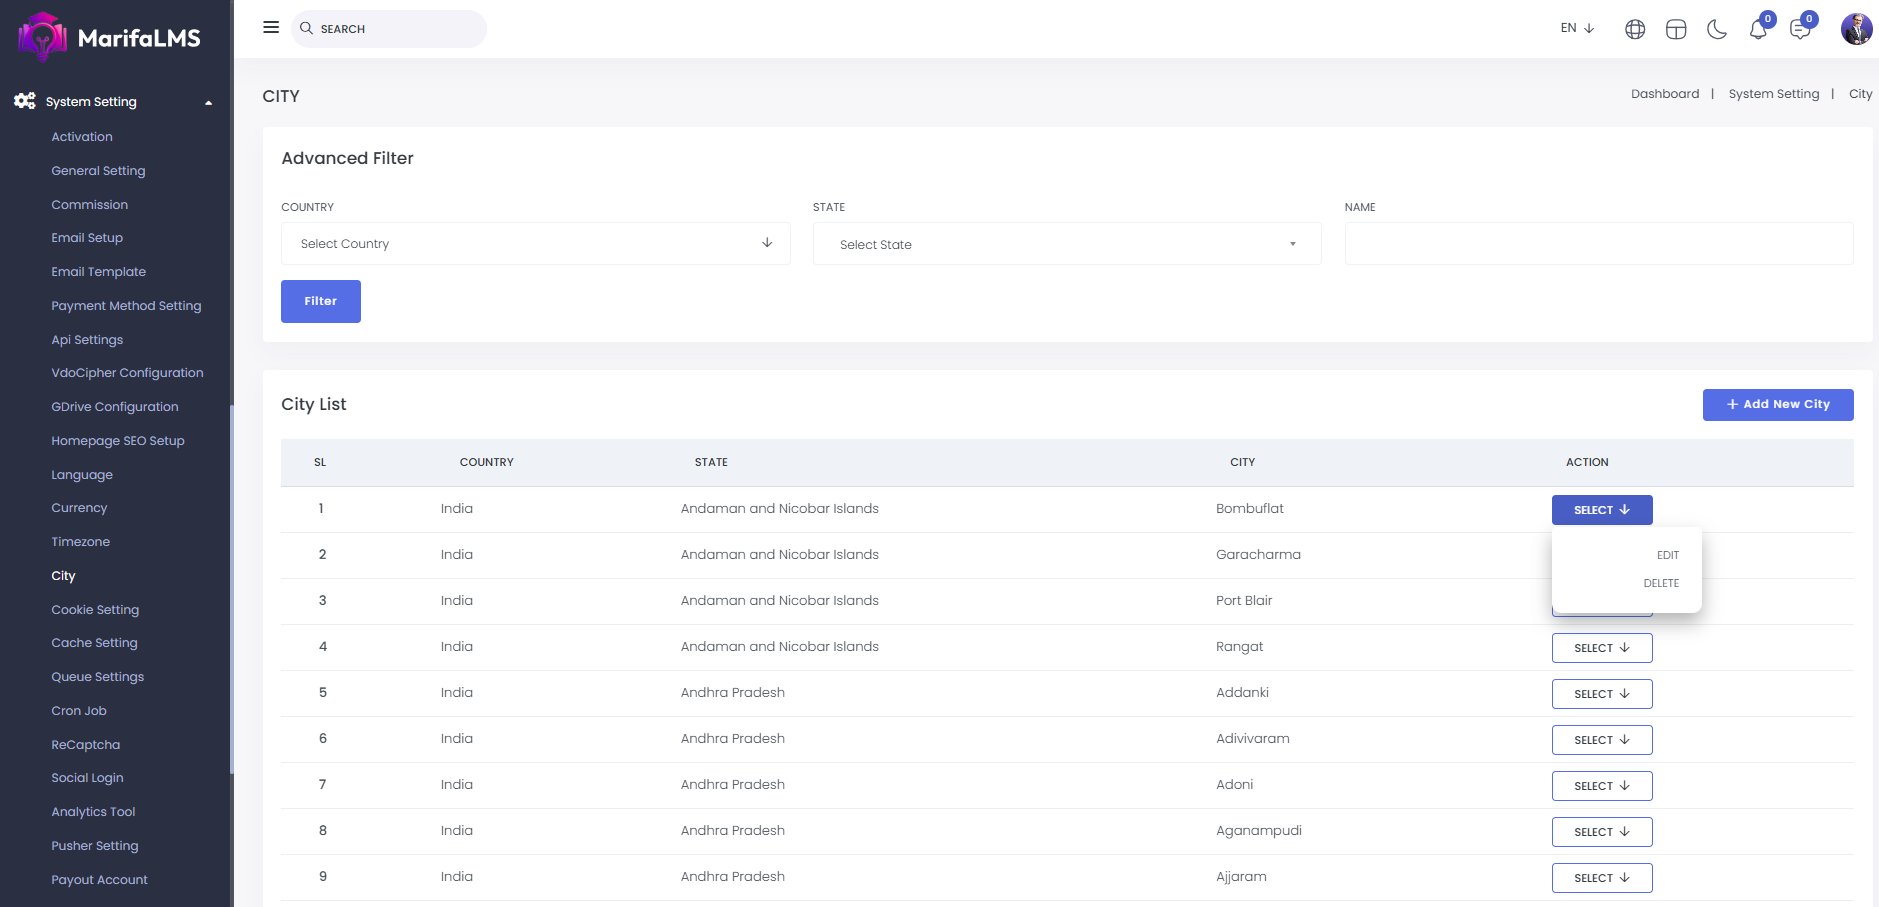Screen dimensions: 1879x907
Task: Click the System Setting gears icon
Action: (x=25, y=101)
